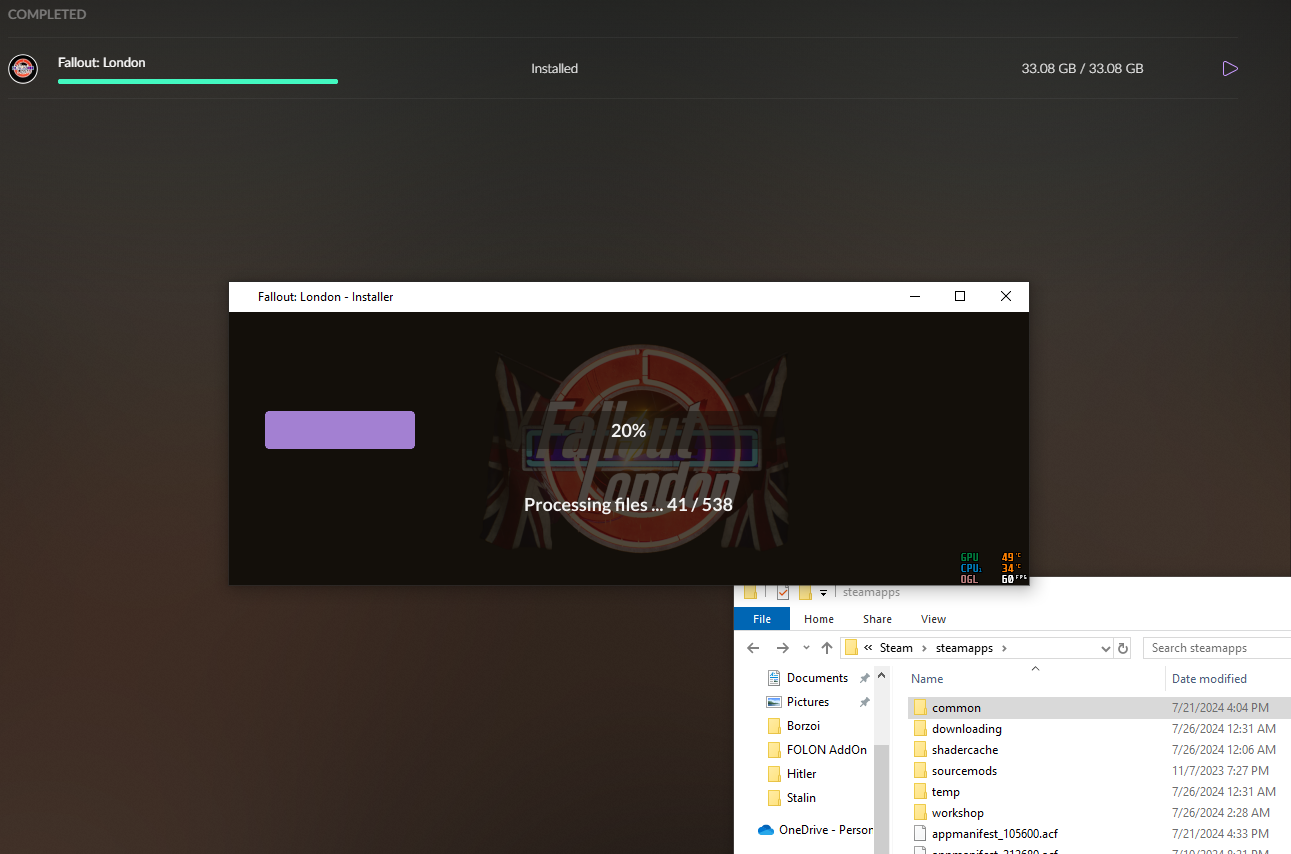Click the New folder quick access toolbar icon

tap(805, 592)
